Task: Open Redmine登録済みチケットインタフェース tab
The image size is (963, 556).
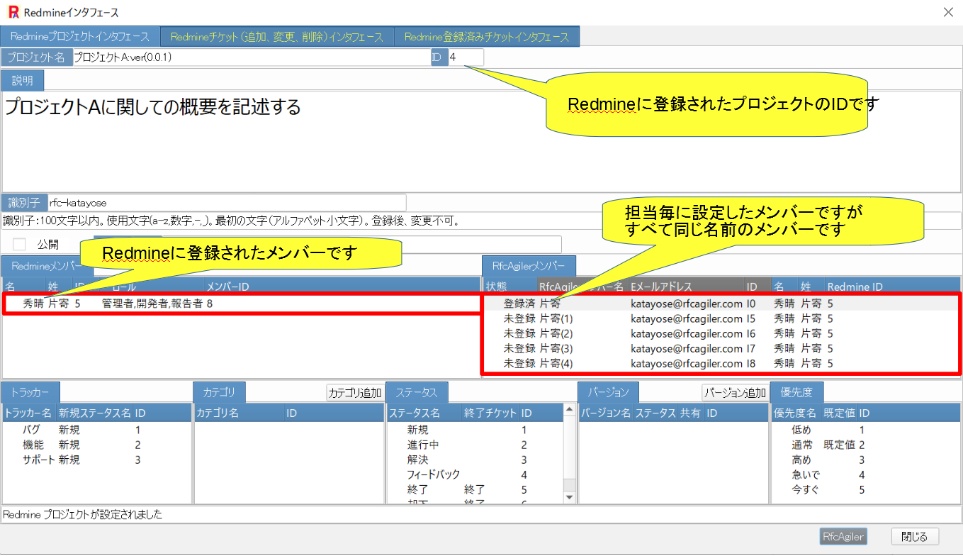Action: tap(486, 37)
